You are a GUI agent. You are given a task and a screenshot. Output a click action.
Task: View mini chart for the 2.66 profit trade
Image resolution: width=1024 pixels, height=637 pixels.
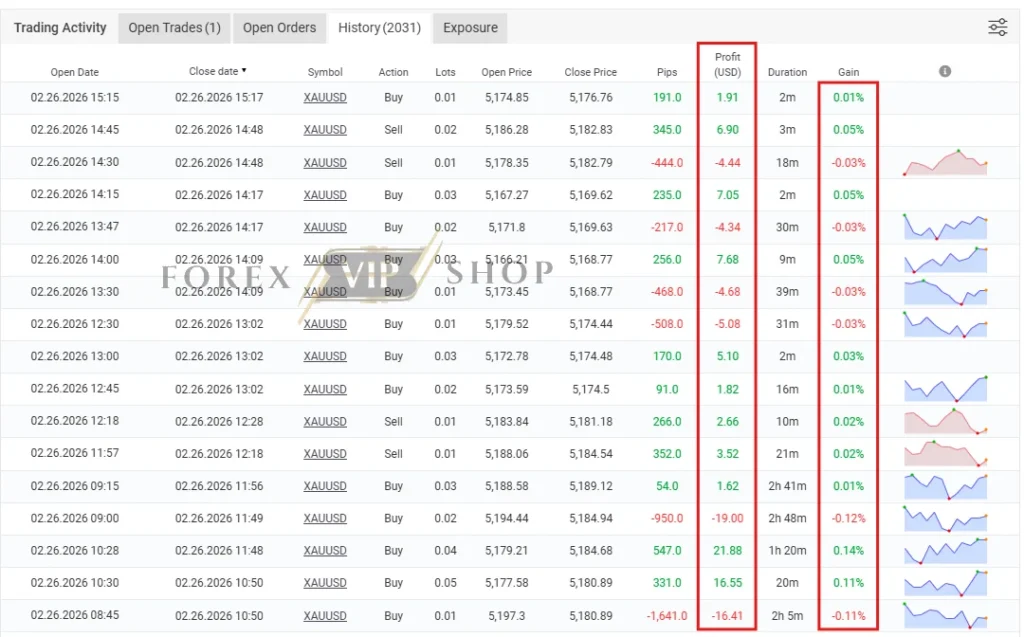pyautogui.click(x=945, y=421)
